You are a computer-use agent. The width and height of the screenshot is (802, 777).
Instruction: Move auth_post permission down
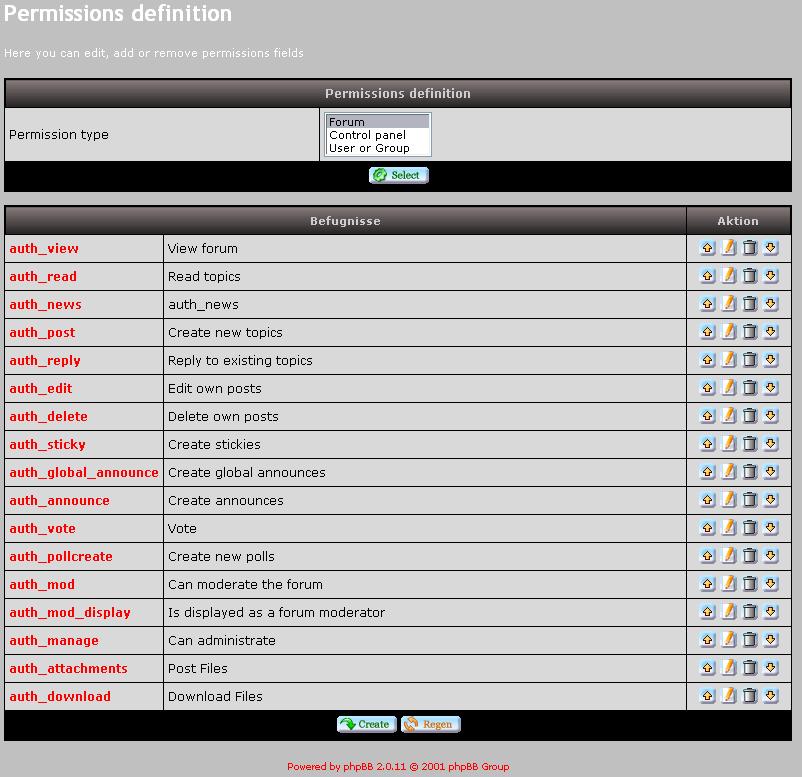[x=771, y=332]
